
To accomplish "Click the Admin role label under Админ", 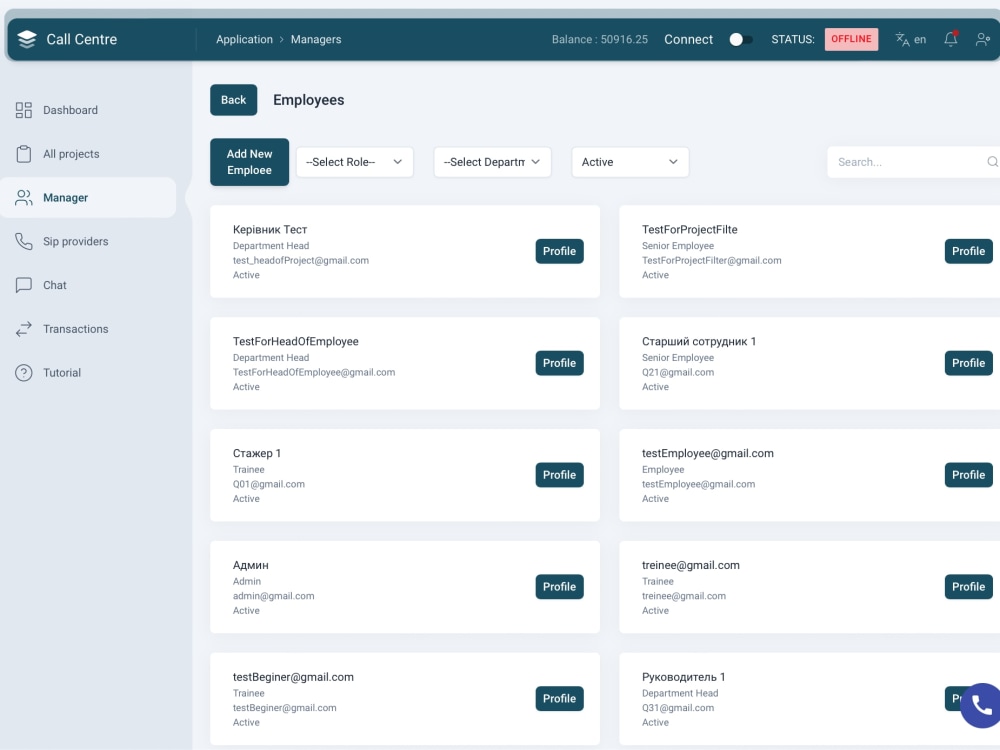I will [x=247, y=581].
